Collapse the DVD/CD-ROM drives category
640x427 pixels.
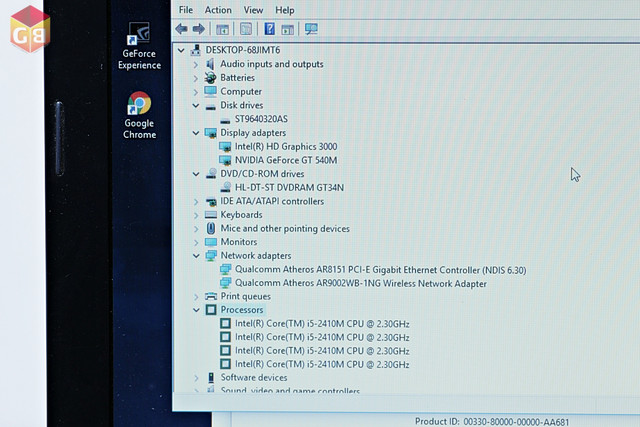[196, 174]
